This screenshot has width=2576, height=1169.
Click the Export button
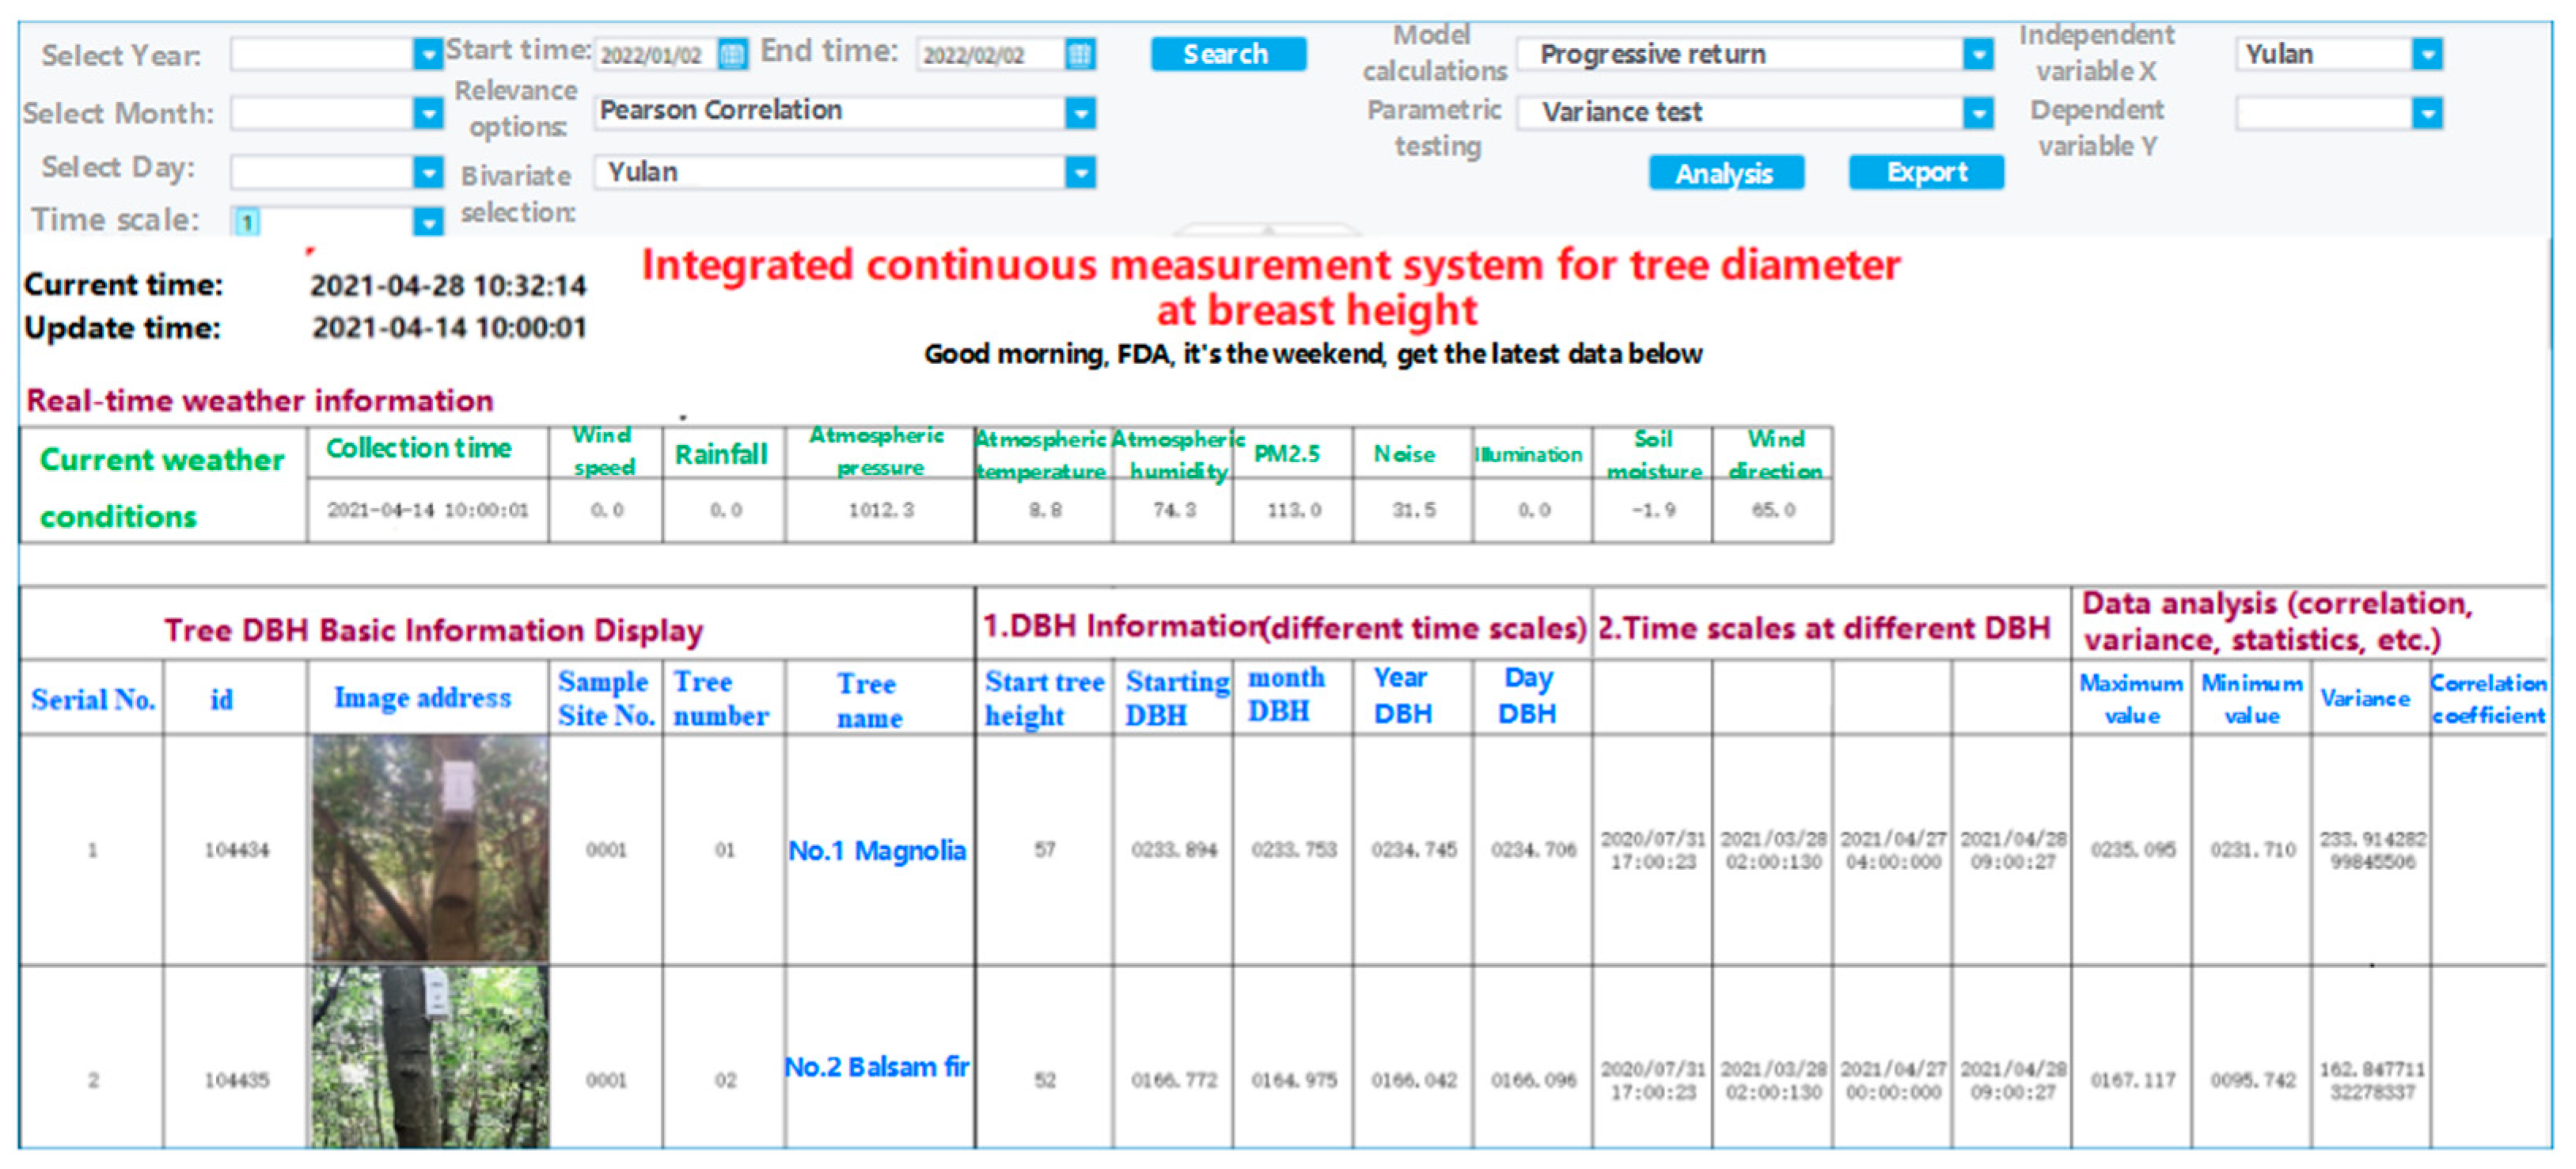pyautogui.click(x=1925, y=172)
